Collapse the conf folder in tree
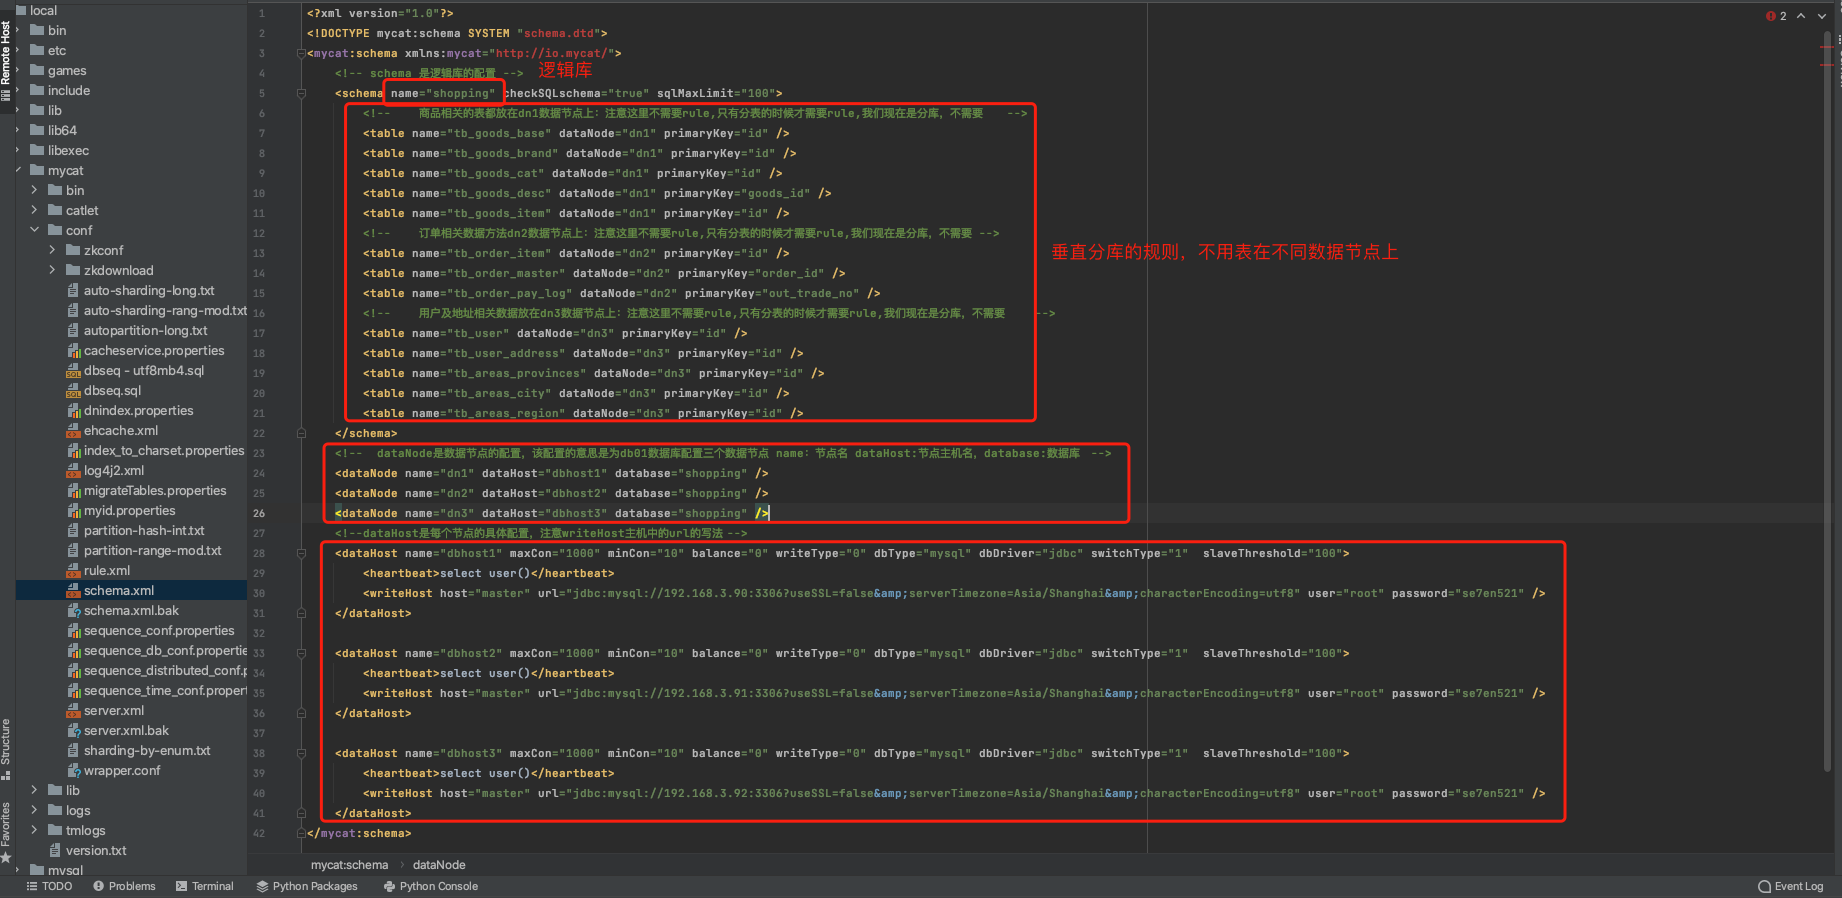1842x898 pixels. tap(35, 230)
